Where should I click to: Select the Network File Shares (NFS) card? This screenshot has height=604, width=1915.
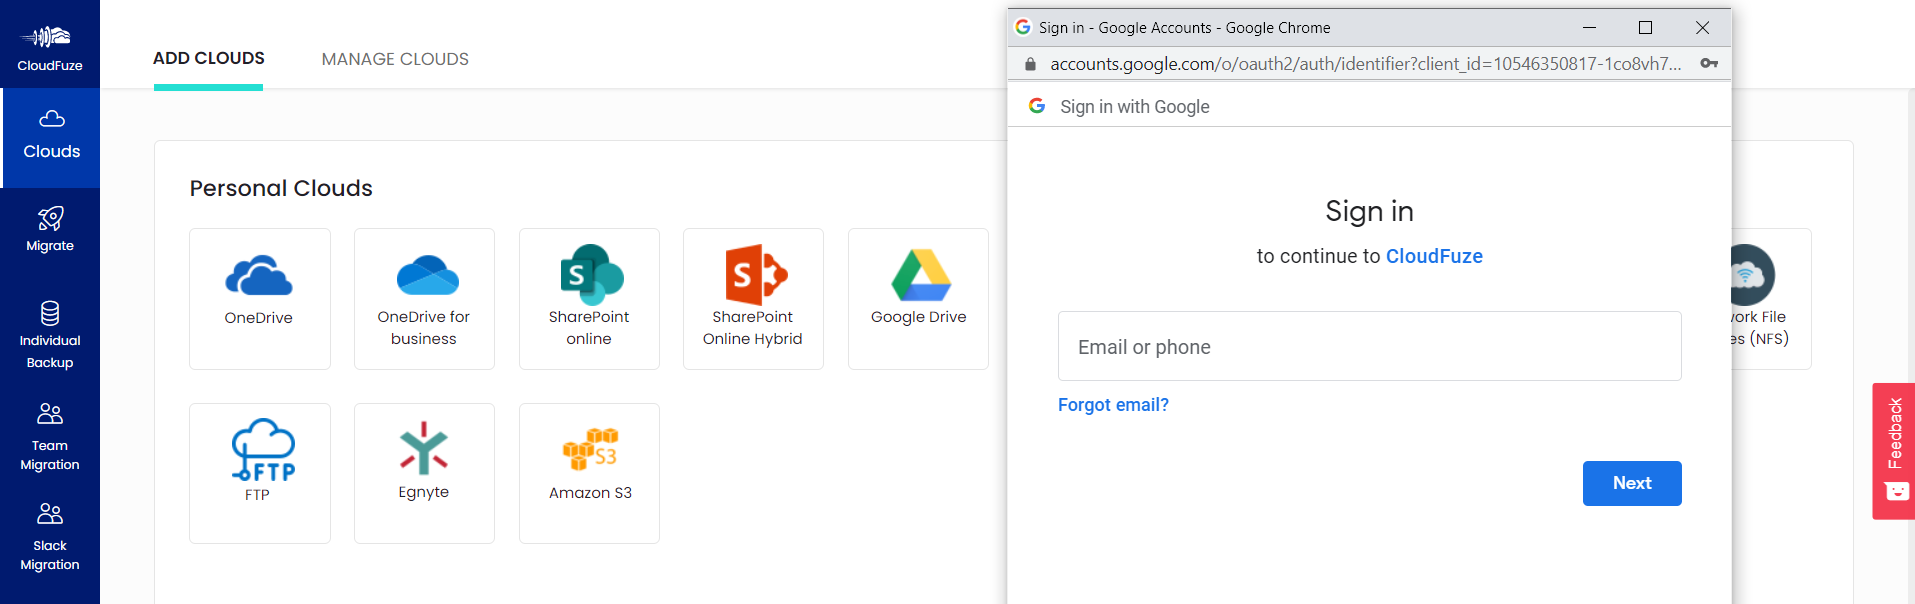coord(1771,299)
